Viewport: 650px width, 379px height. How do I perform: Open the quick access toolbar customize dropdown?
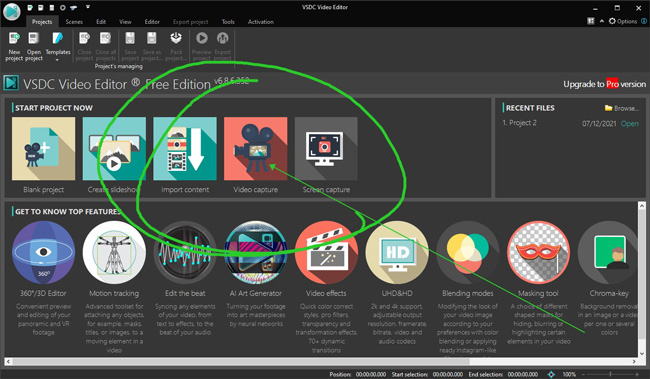[x=88, y=7]
